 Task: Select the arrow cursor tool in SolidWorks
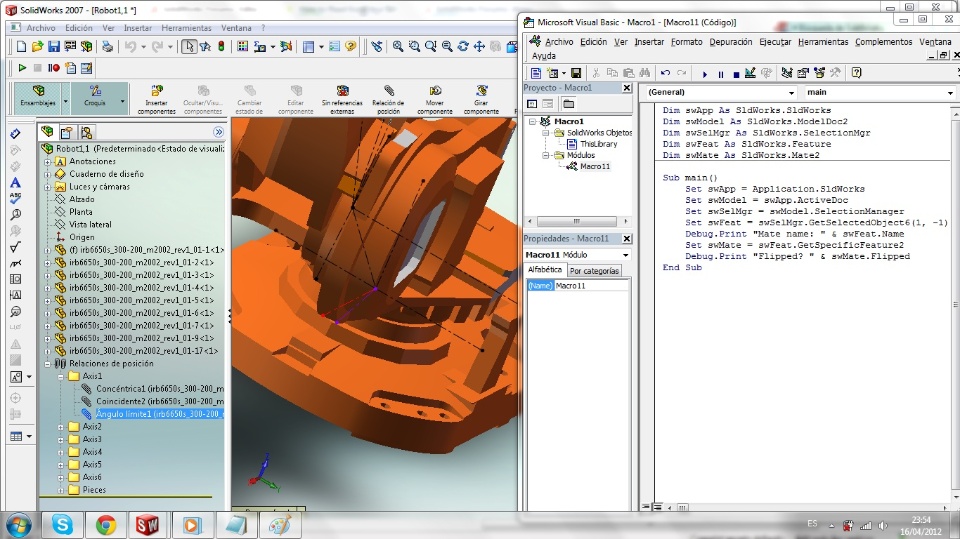click(189, 47)
